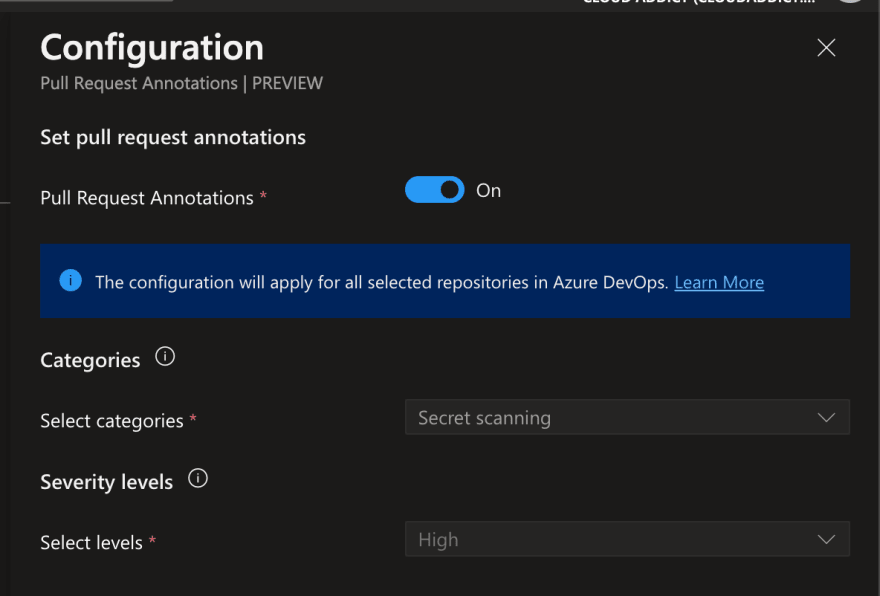Click the 'Select levels' label

coord(91,543)
